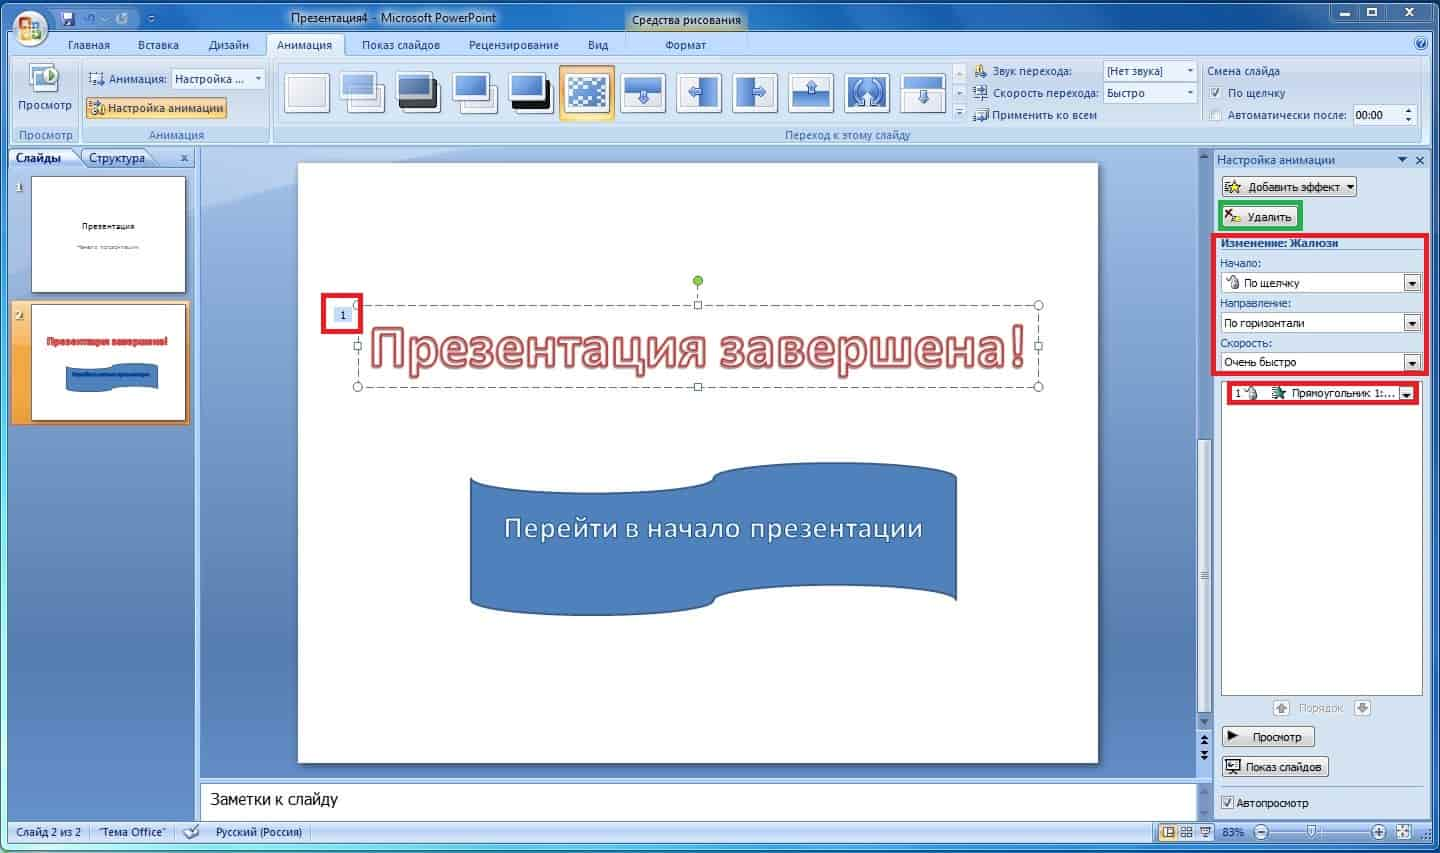Switch to normal view in status bar
Screen dimensions: 1440x853
click(1168, 832)
